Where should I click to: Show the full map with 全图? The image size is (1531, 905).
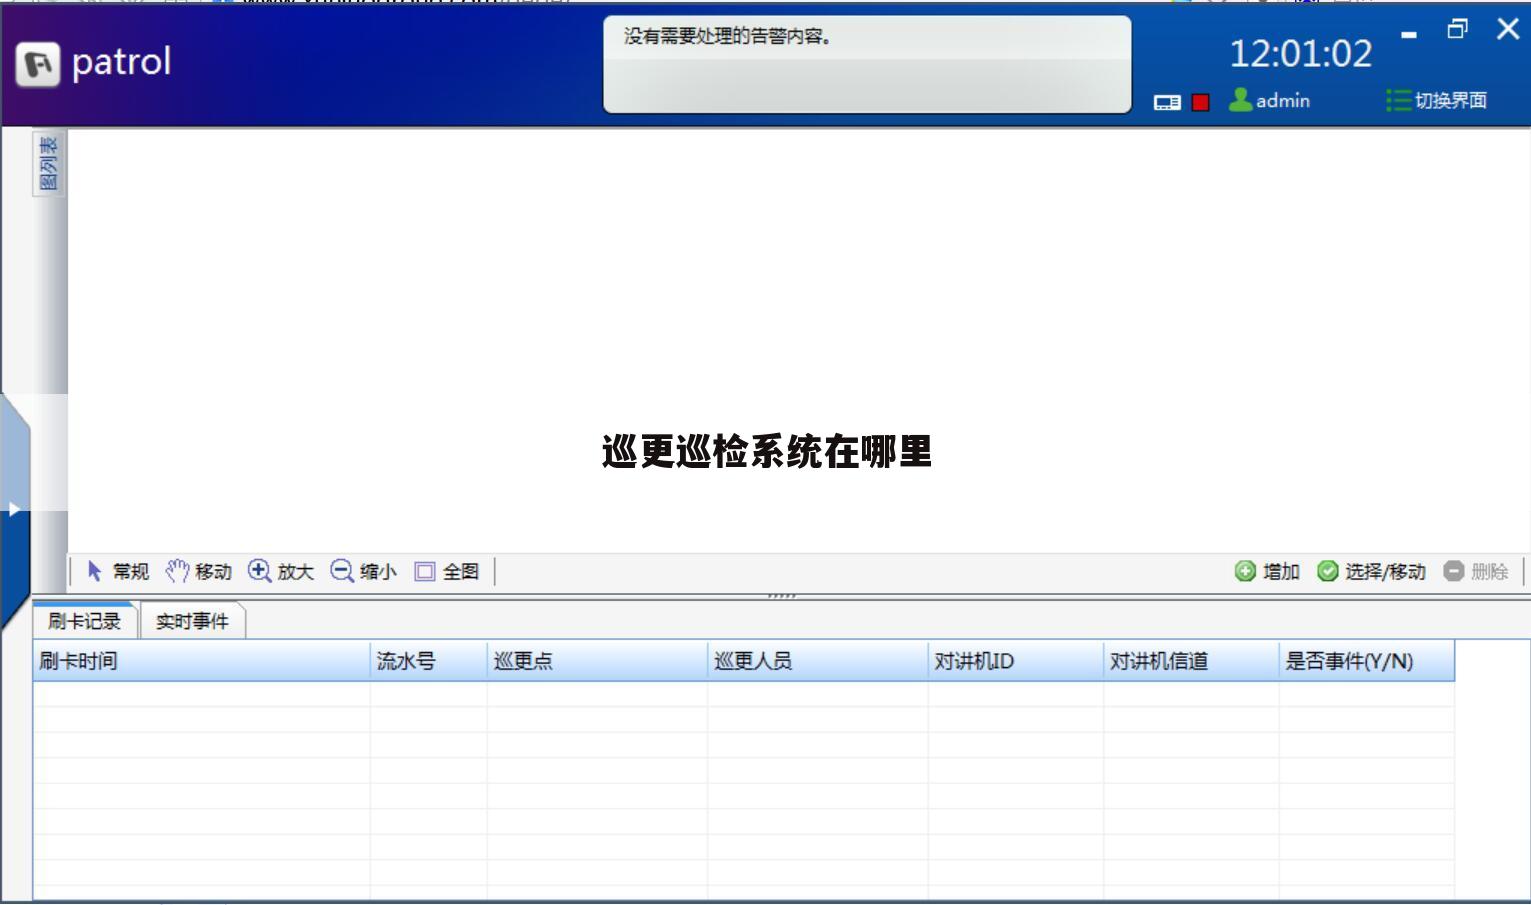tap(447, 571)
